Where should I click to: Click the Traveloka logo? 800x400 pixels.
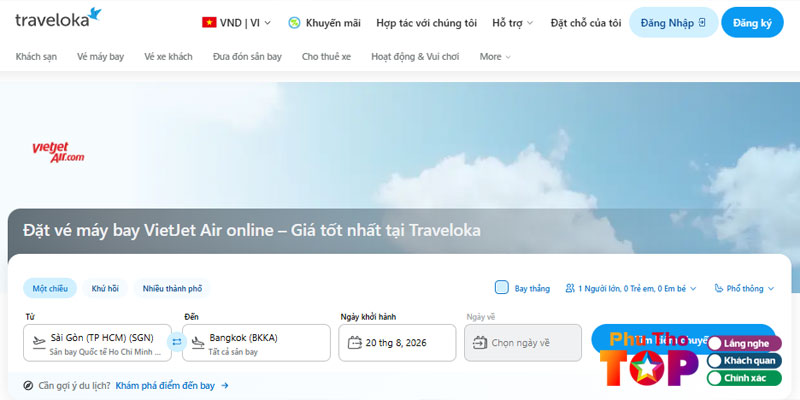point(58,18)
